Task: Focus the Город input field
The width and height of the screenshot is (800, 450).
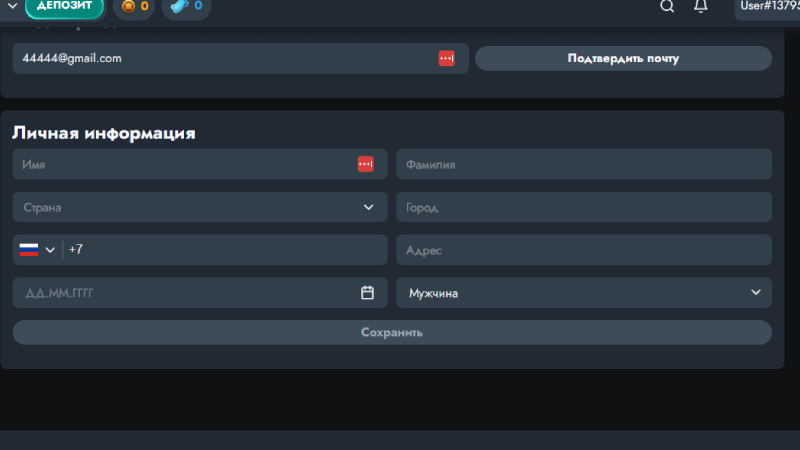Action: pos(584,207)
